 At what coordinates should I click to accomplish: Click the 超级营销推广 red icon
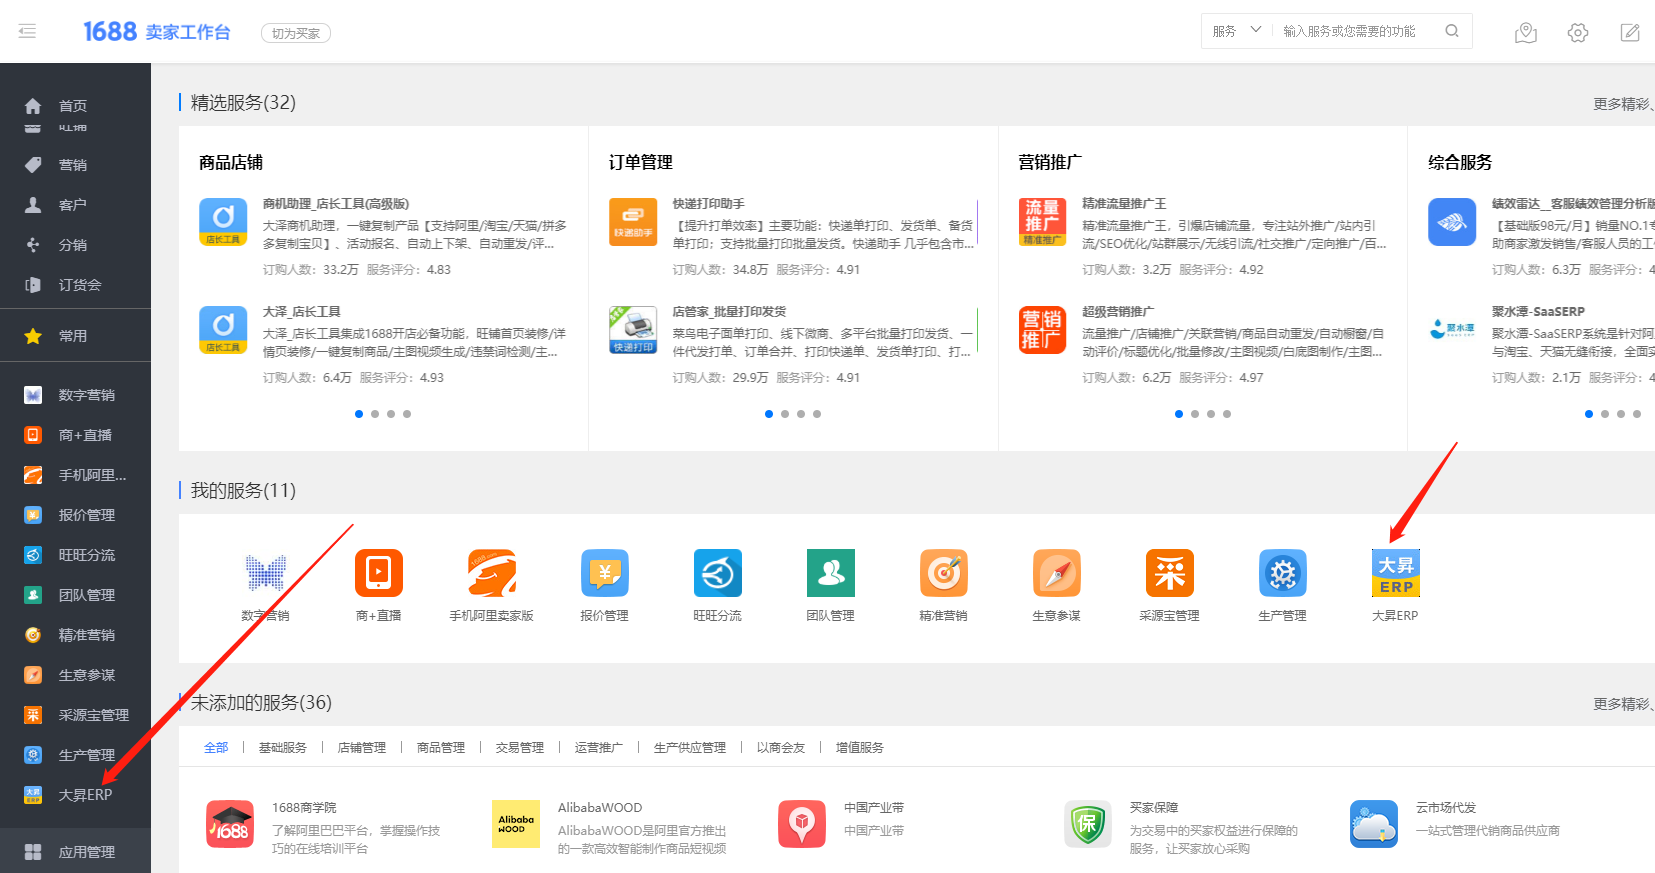pyautogui.click(x=1042, y=330)
